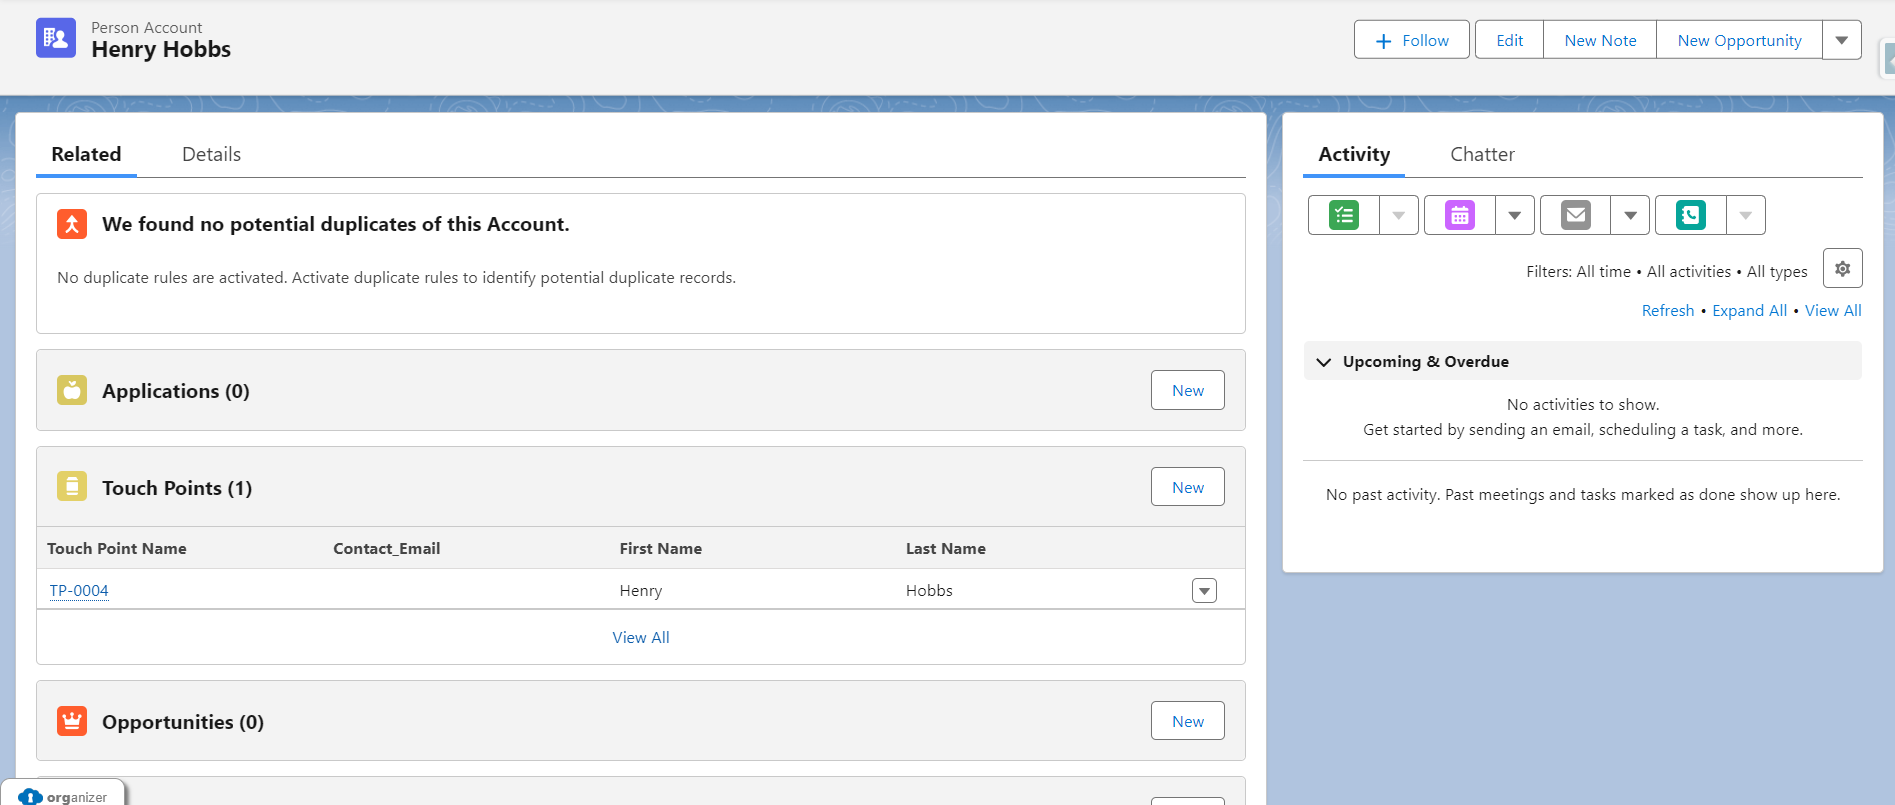Collapse the Upcoming & Overdue section
Screen dimensions: 1895x805
point(1324,362)
